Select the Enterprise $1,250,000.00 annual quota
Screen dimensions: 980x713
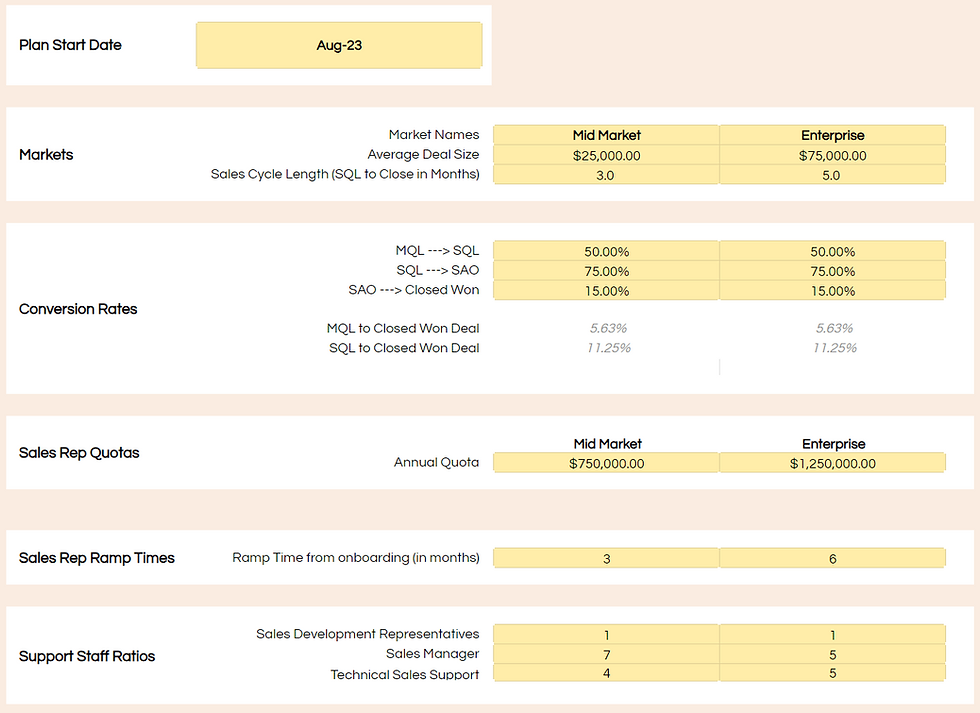(833, 462)
